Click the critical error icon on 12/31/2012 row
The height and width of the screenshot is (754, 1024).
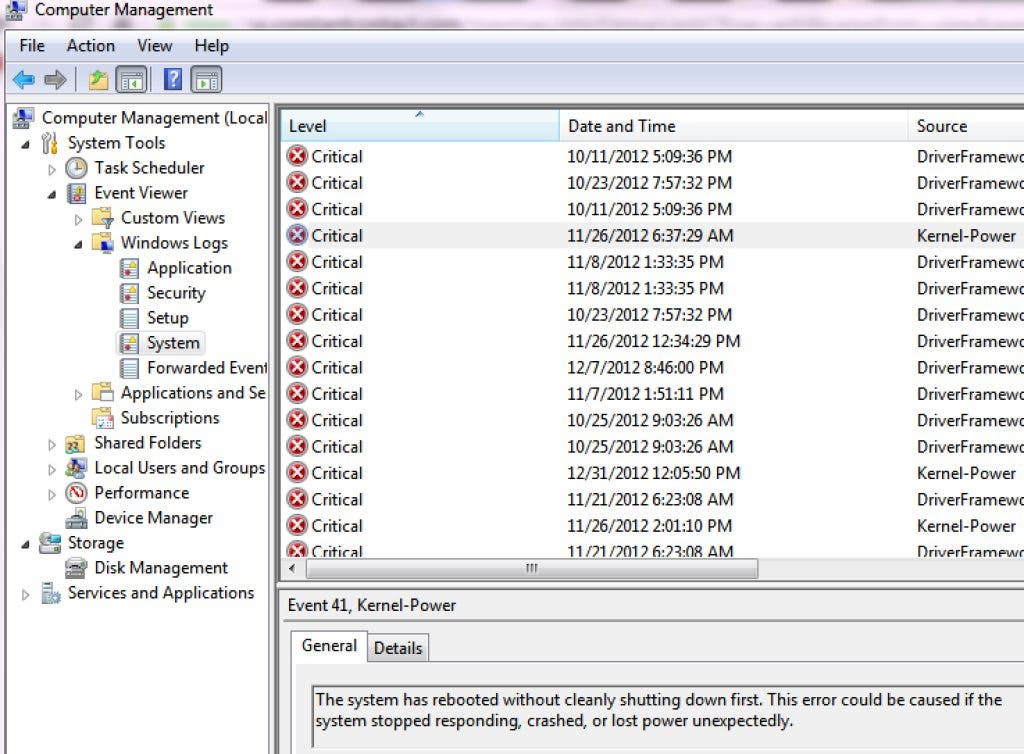pyautogui.click(x=297, y=472)
